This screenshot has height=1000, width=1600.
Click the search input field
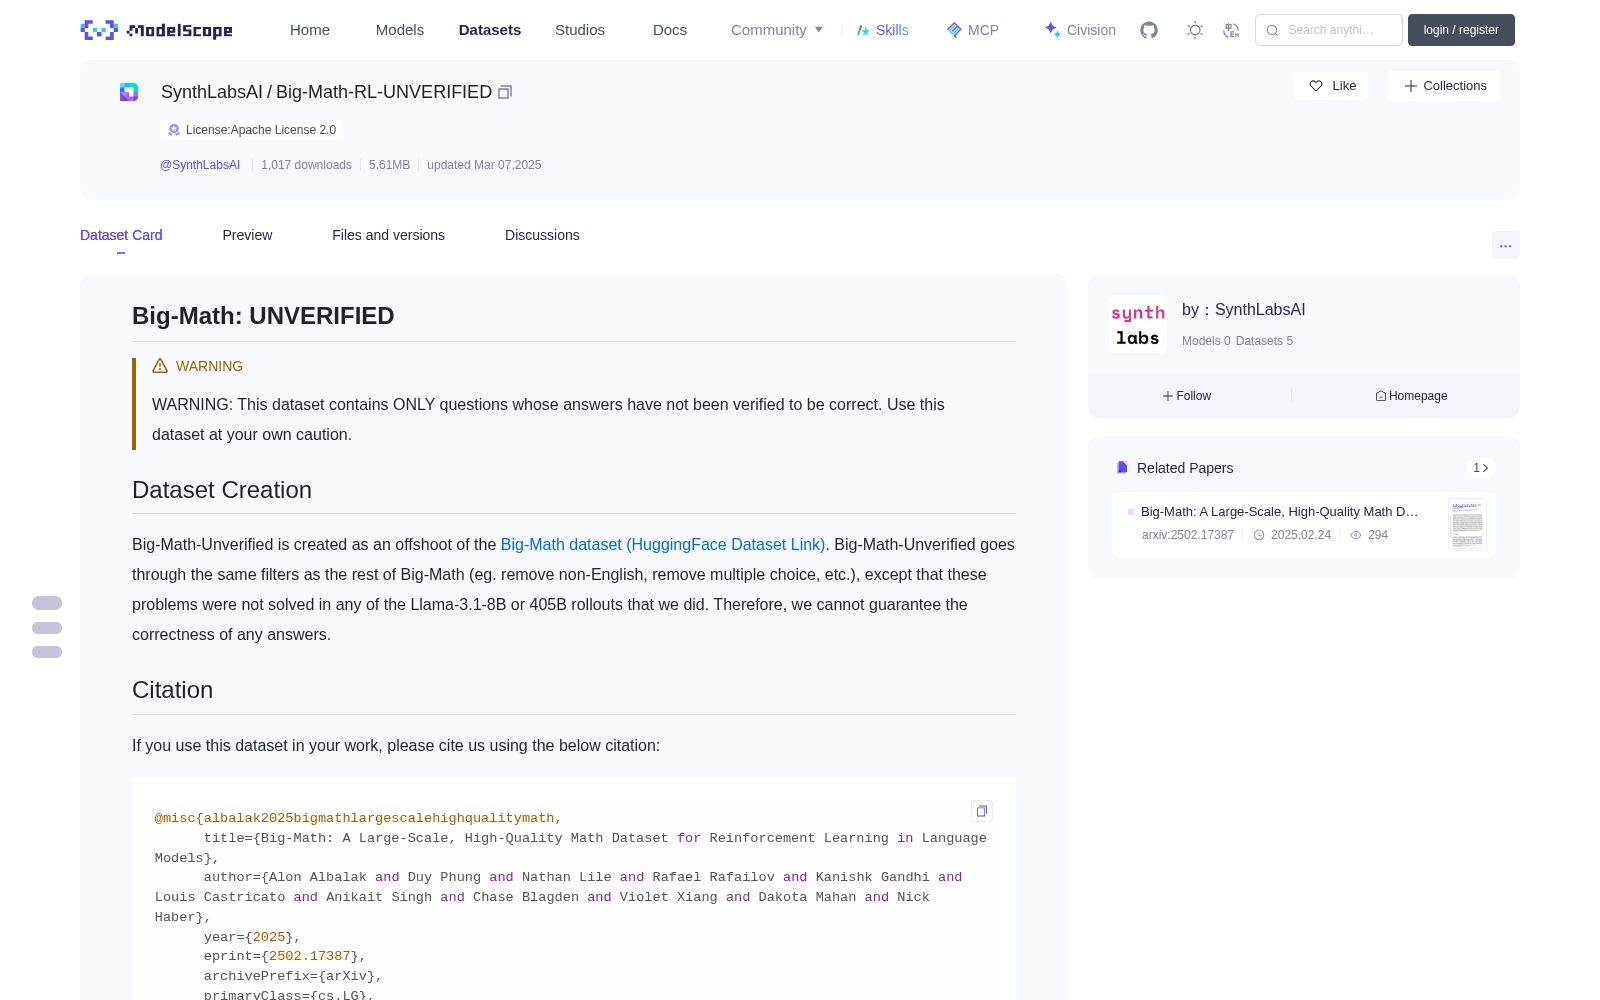(1329, 30)
